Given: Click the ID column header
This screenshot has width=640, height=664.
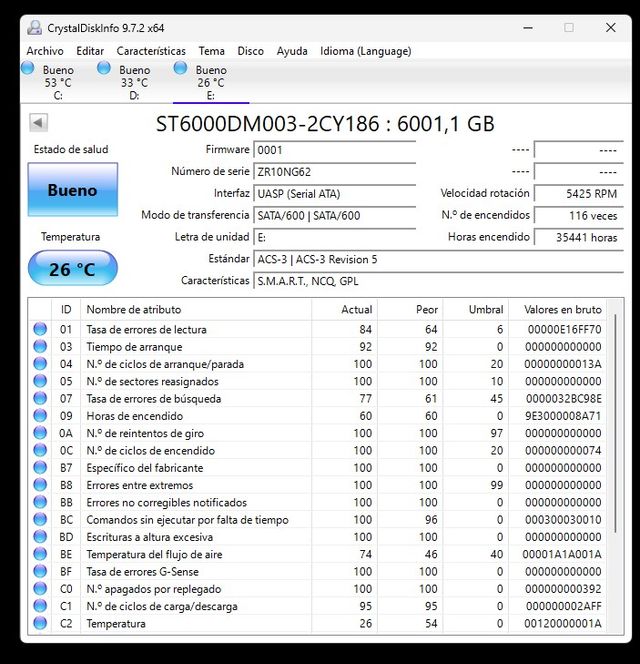Looking at the screenshot, I should pyautogui.click(x=66, y=310).
